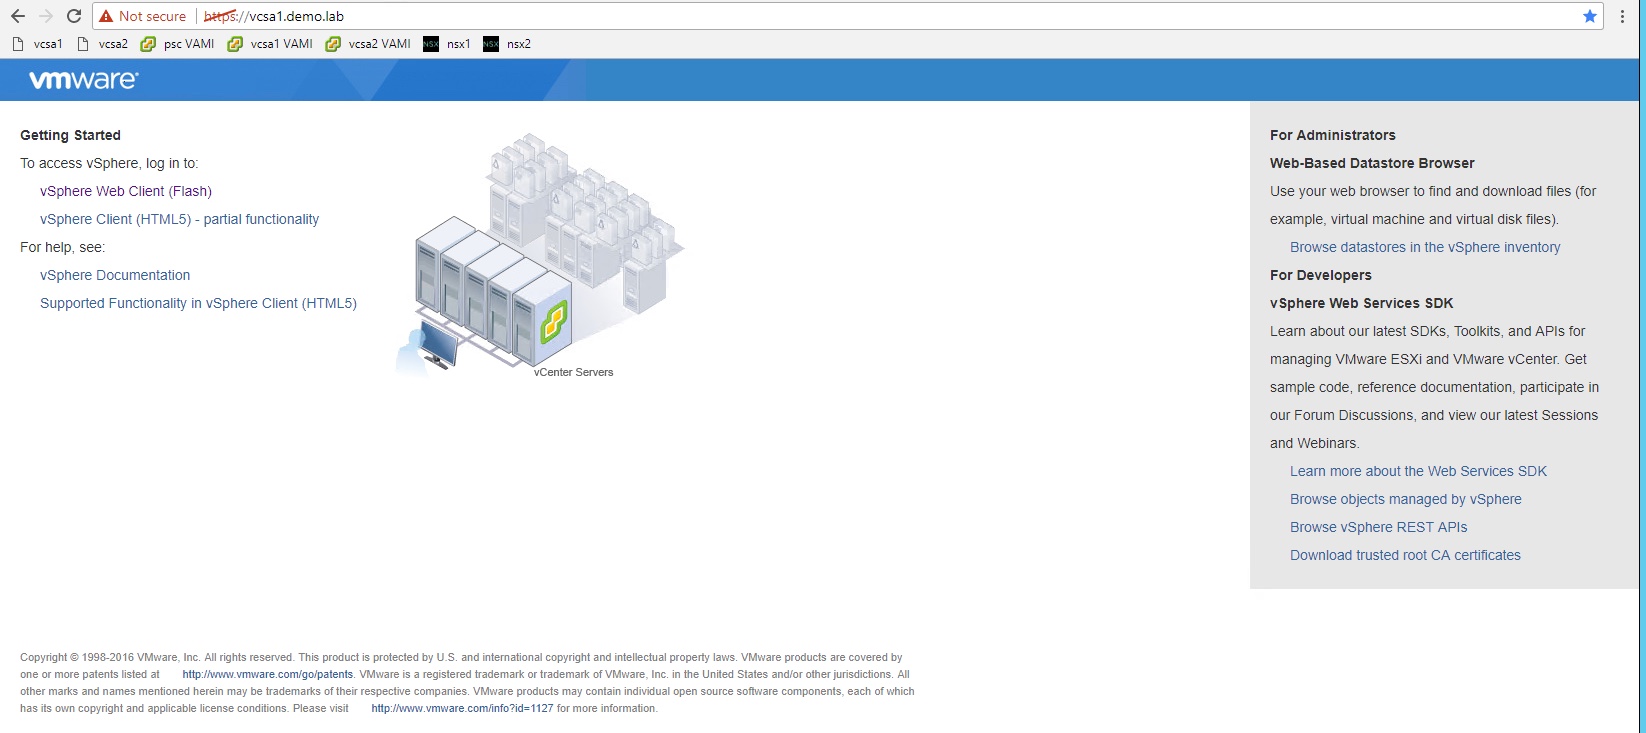Click the VMware logo in header
This screenshot has width=1646, height=733.
[x=84, y=80]
